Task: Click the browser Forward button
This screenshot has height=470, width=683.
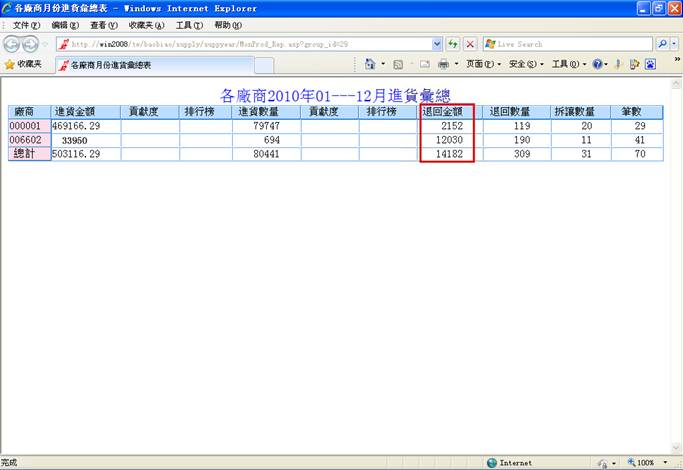Action: (x=31, y=44)
